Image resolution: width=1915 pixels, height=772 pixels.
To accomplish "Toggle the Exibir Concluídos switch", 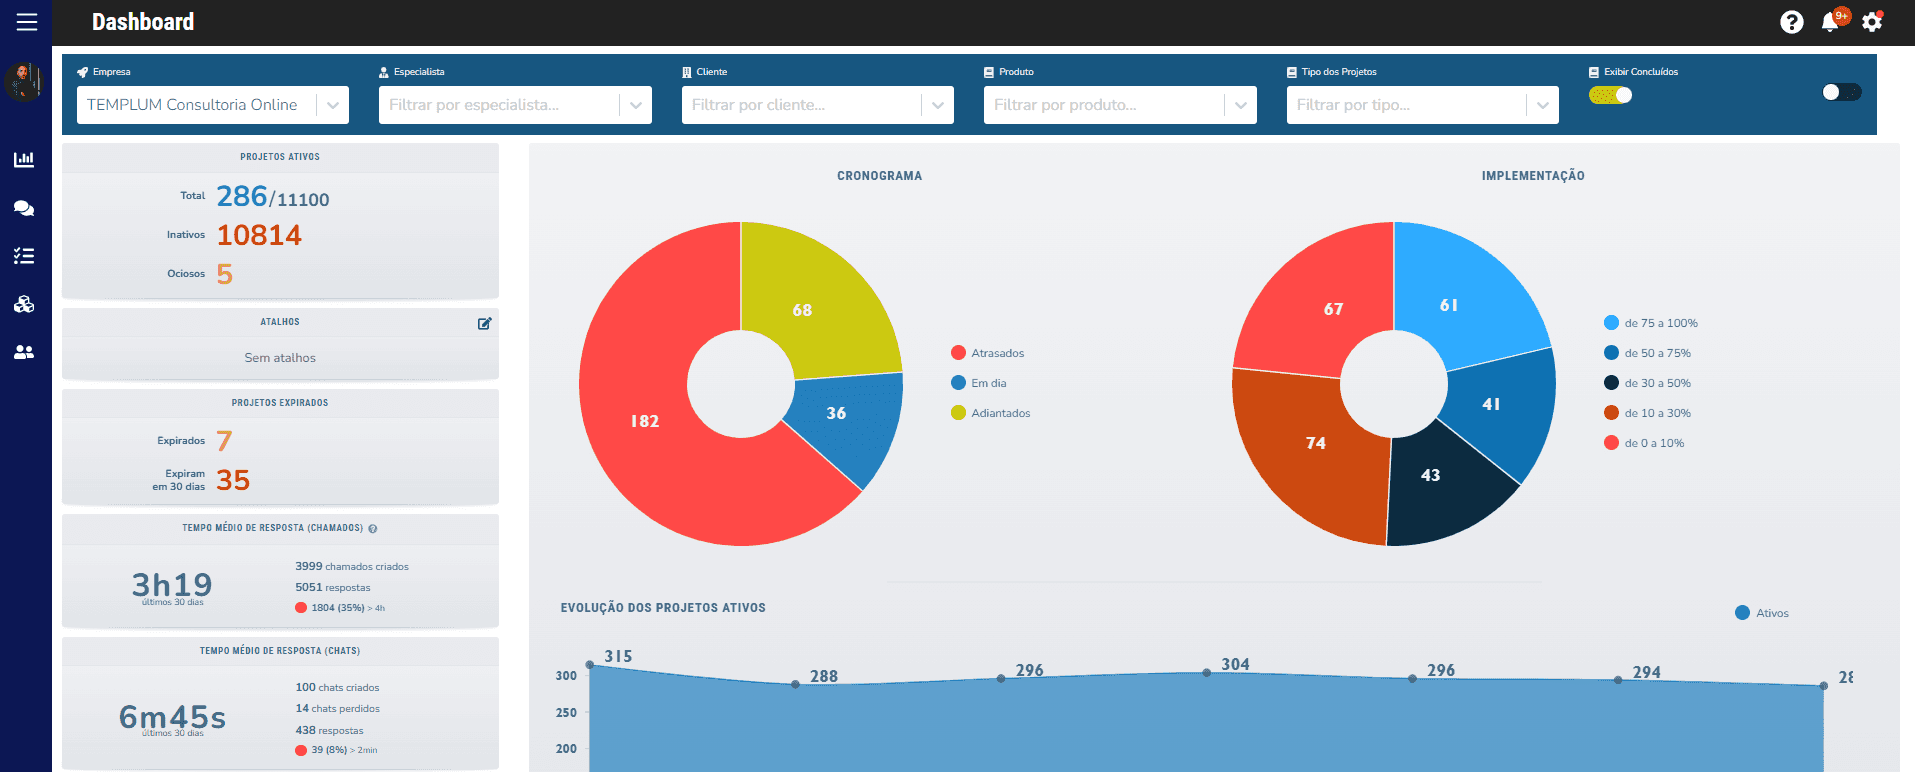I will click(1611, 95).
